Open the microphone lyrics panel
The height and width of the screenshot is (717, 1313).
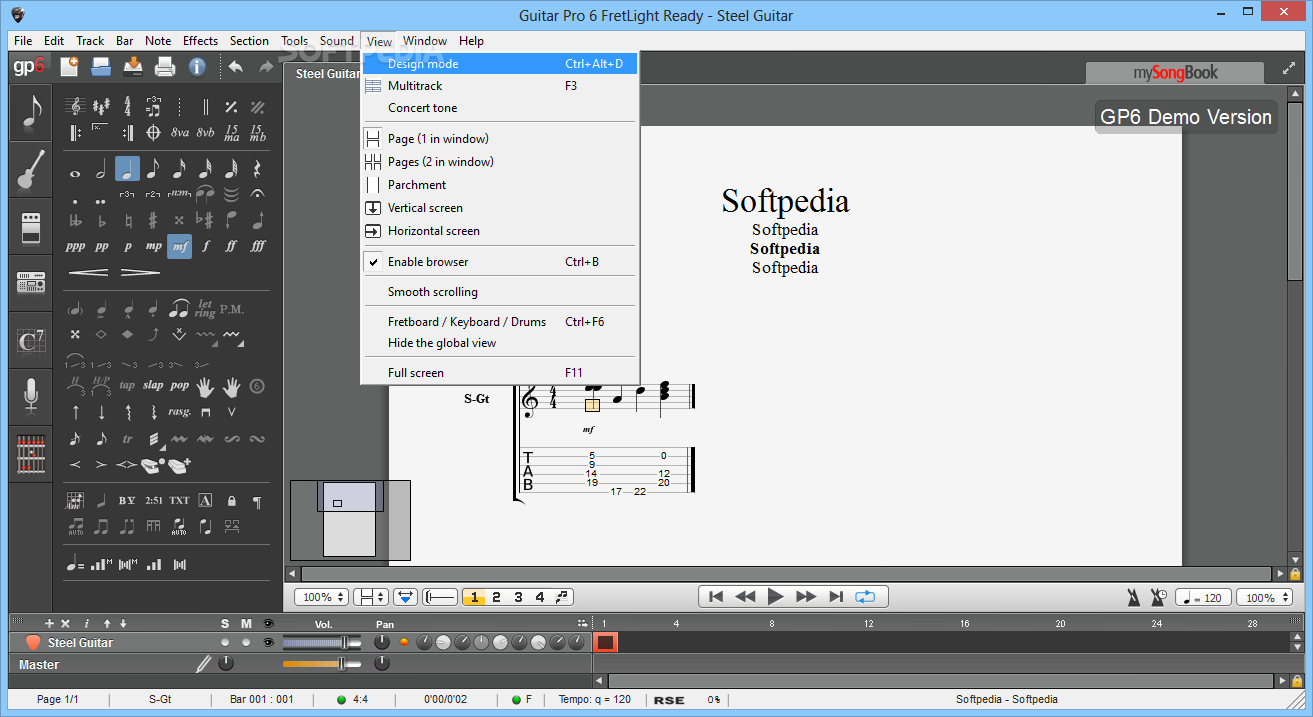point(31,398)
